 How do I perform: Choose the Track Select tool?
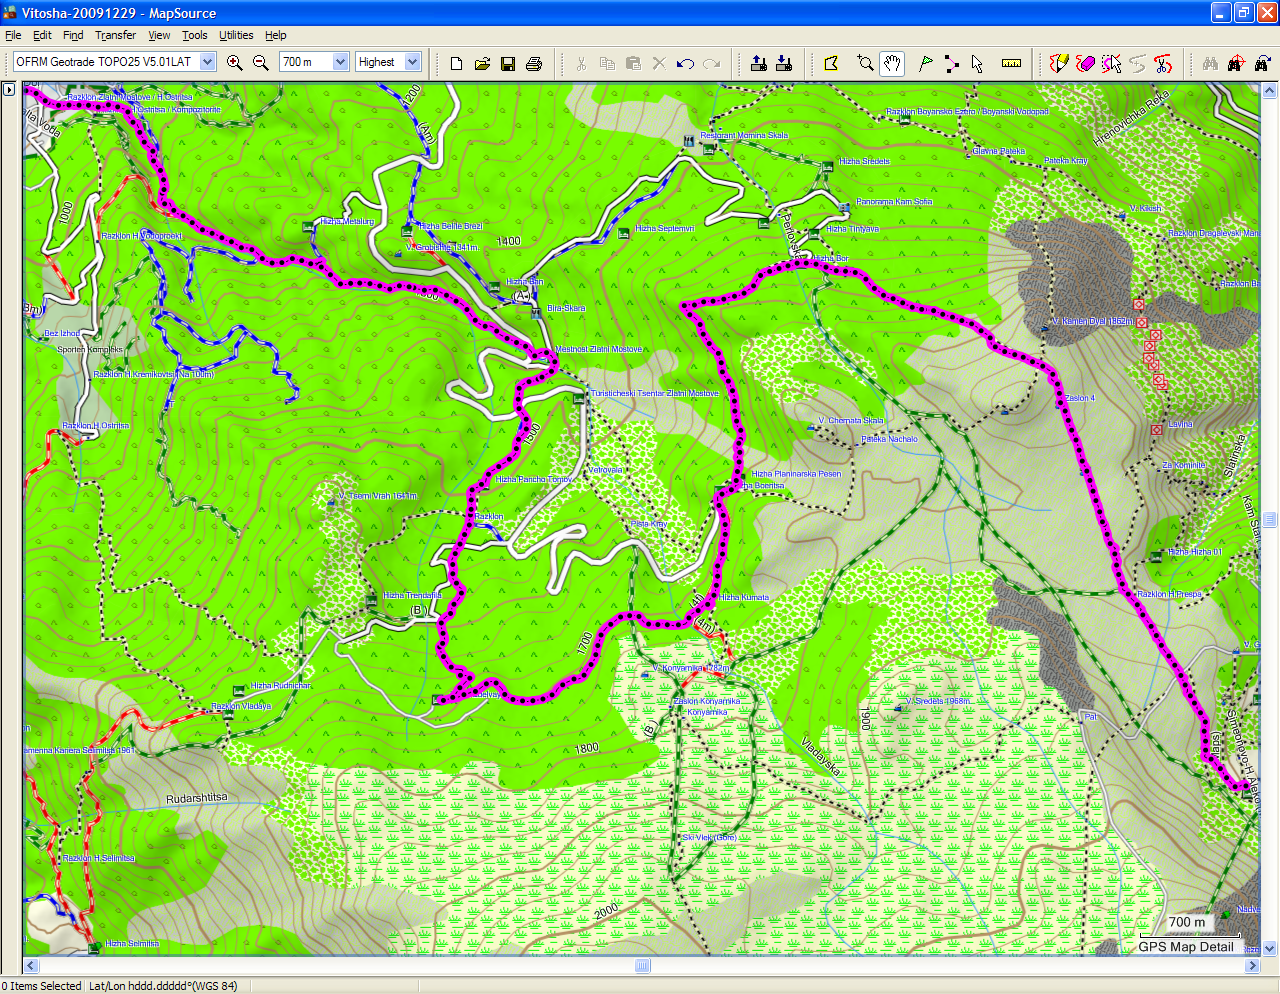[x=1111, y=63]
